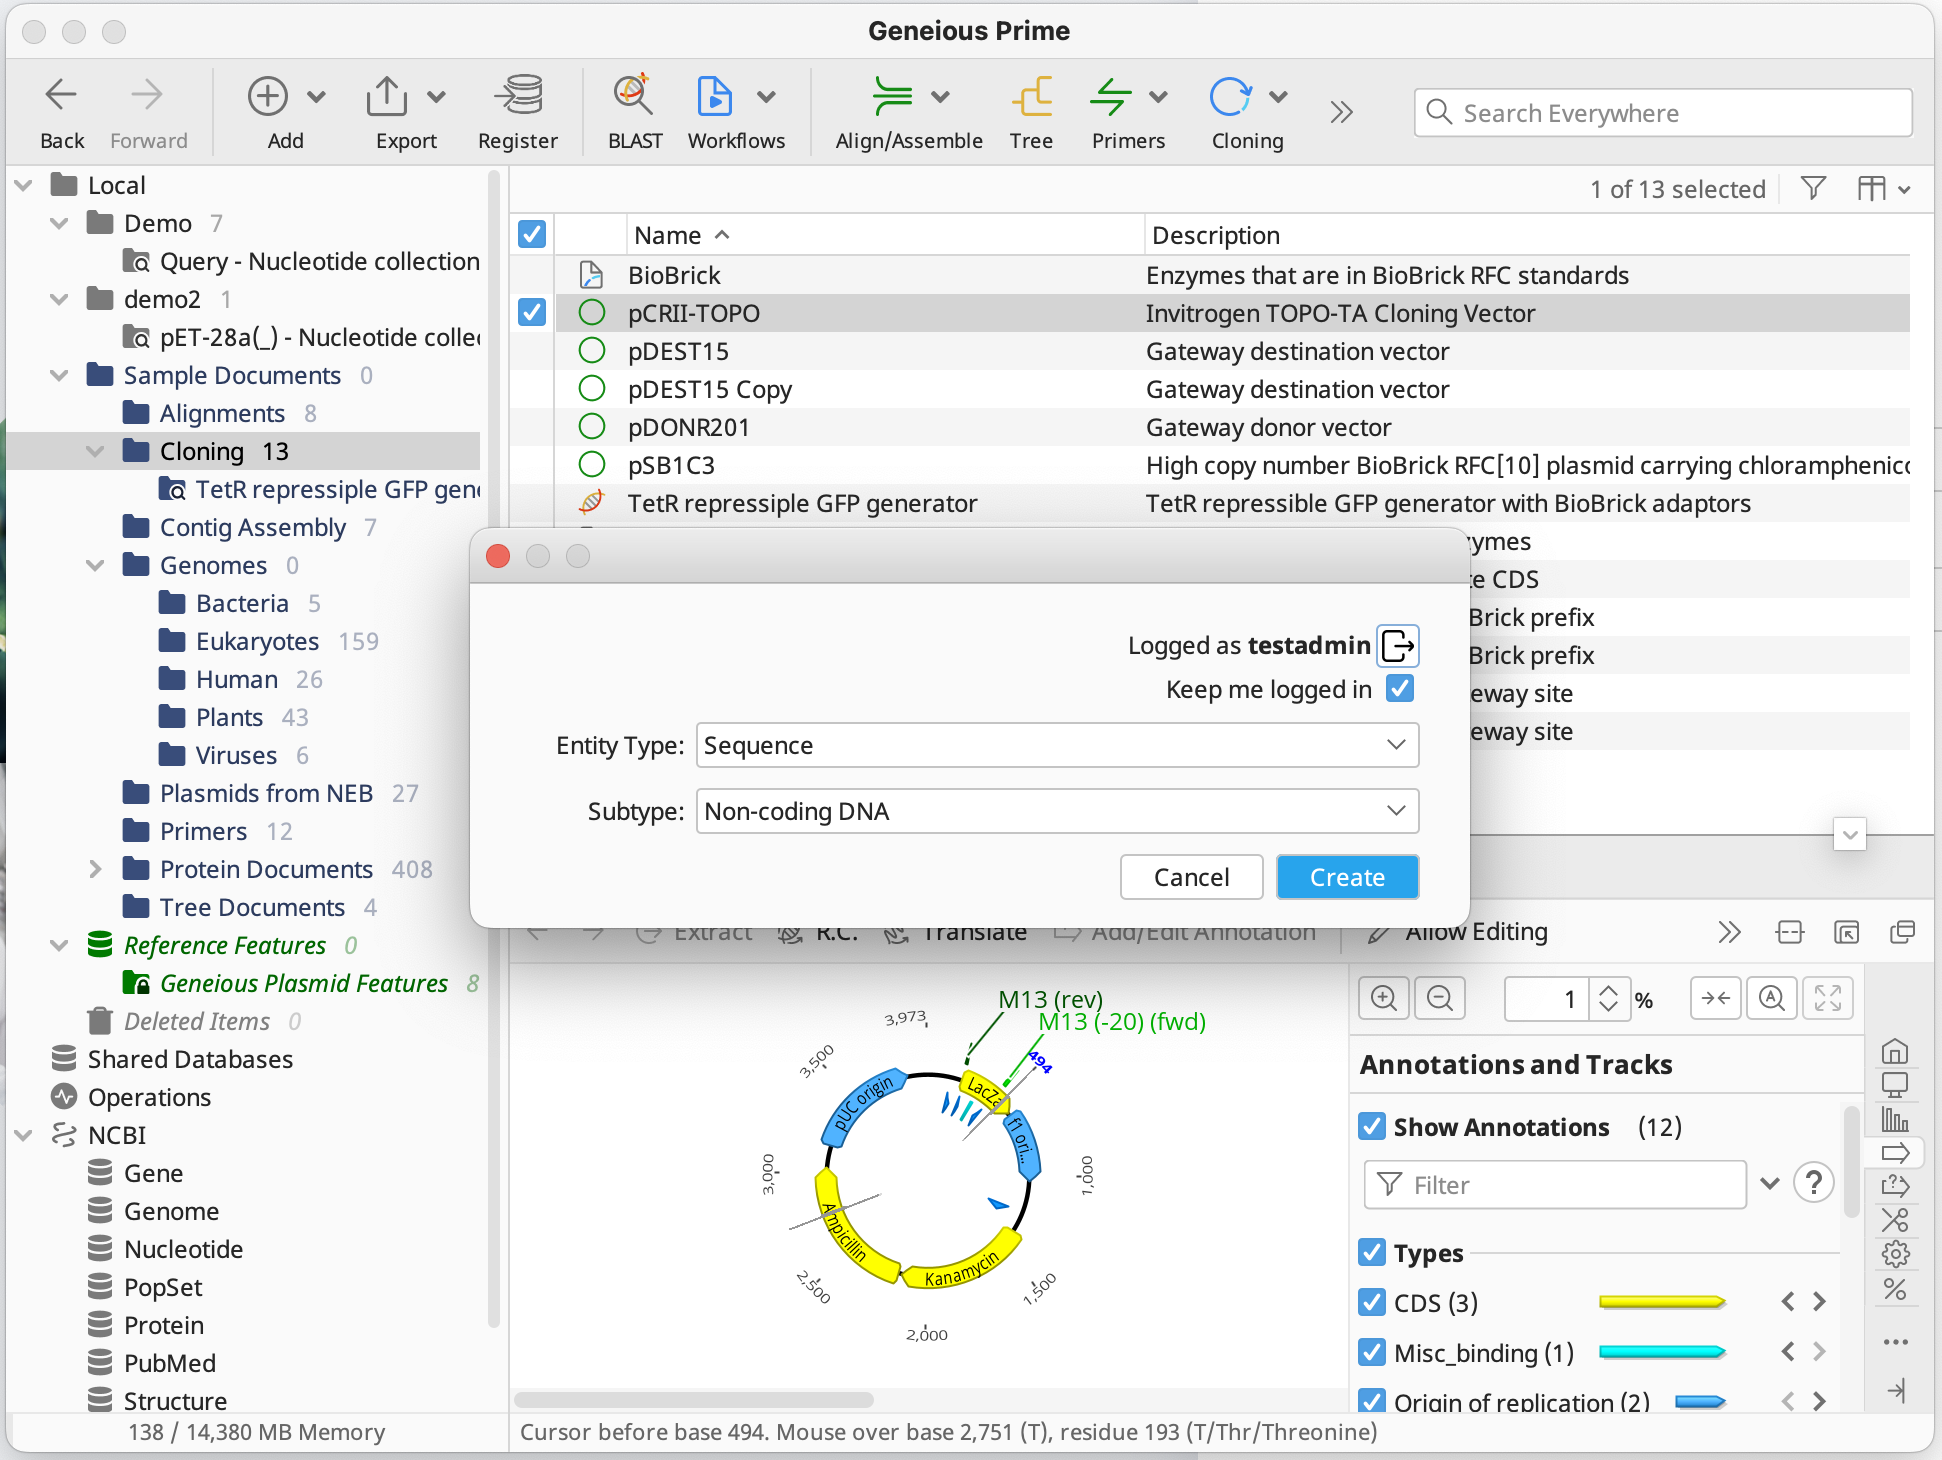This screenshot has height=1460, width=1942.
Task: Toggle Show Annotations off
Action: [1371, 1126]
